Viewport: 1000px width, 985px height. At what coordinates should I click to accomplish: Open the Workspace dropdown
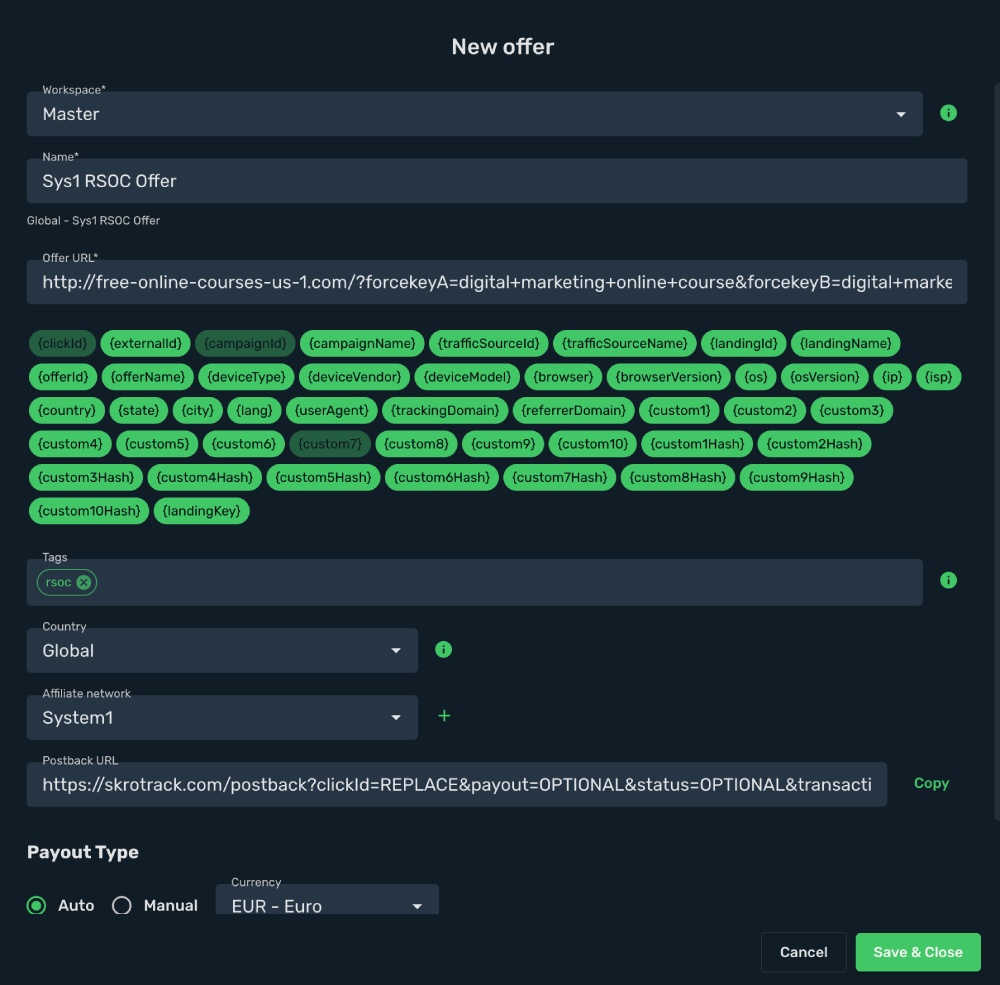pyautogui.click(x=474, y=114)
